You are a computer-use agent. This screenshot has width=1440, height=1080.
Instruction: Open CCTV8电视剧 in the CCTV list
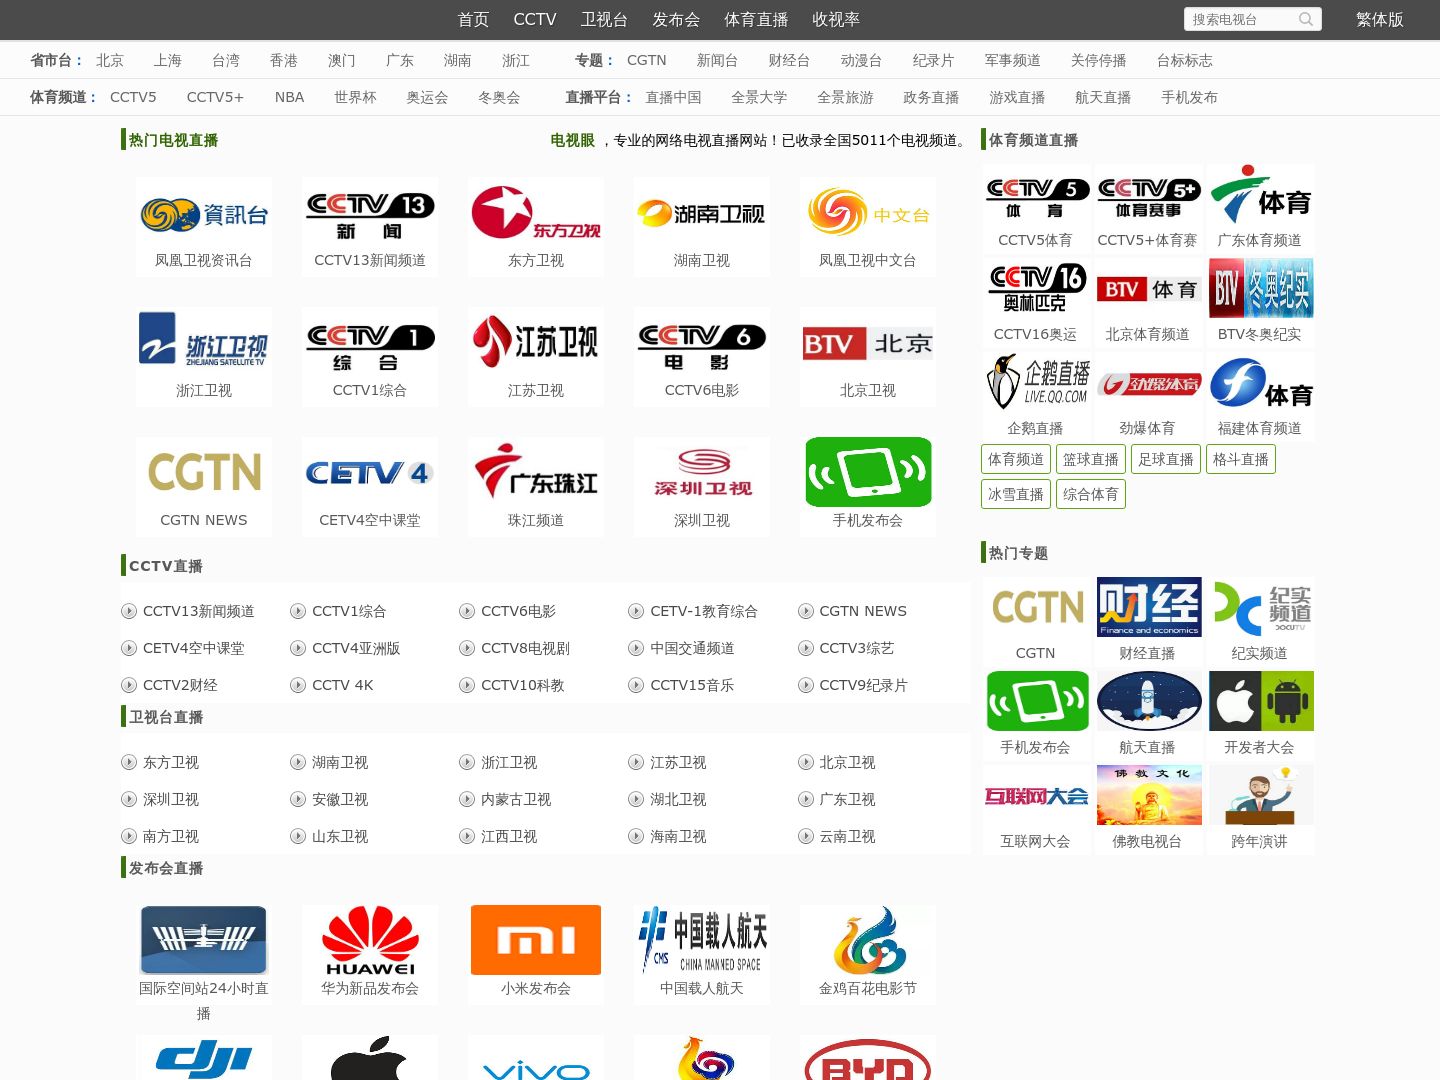[525, 648]
